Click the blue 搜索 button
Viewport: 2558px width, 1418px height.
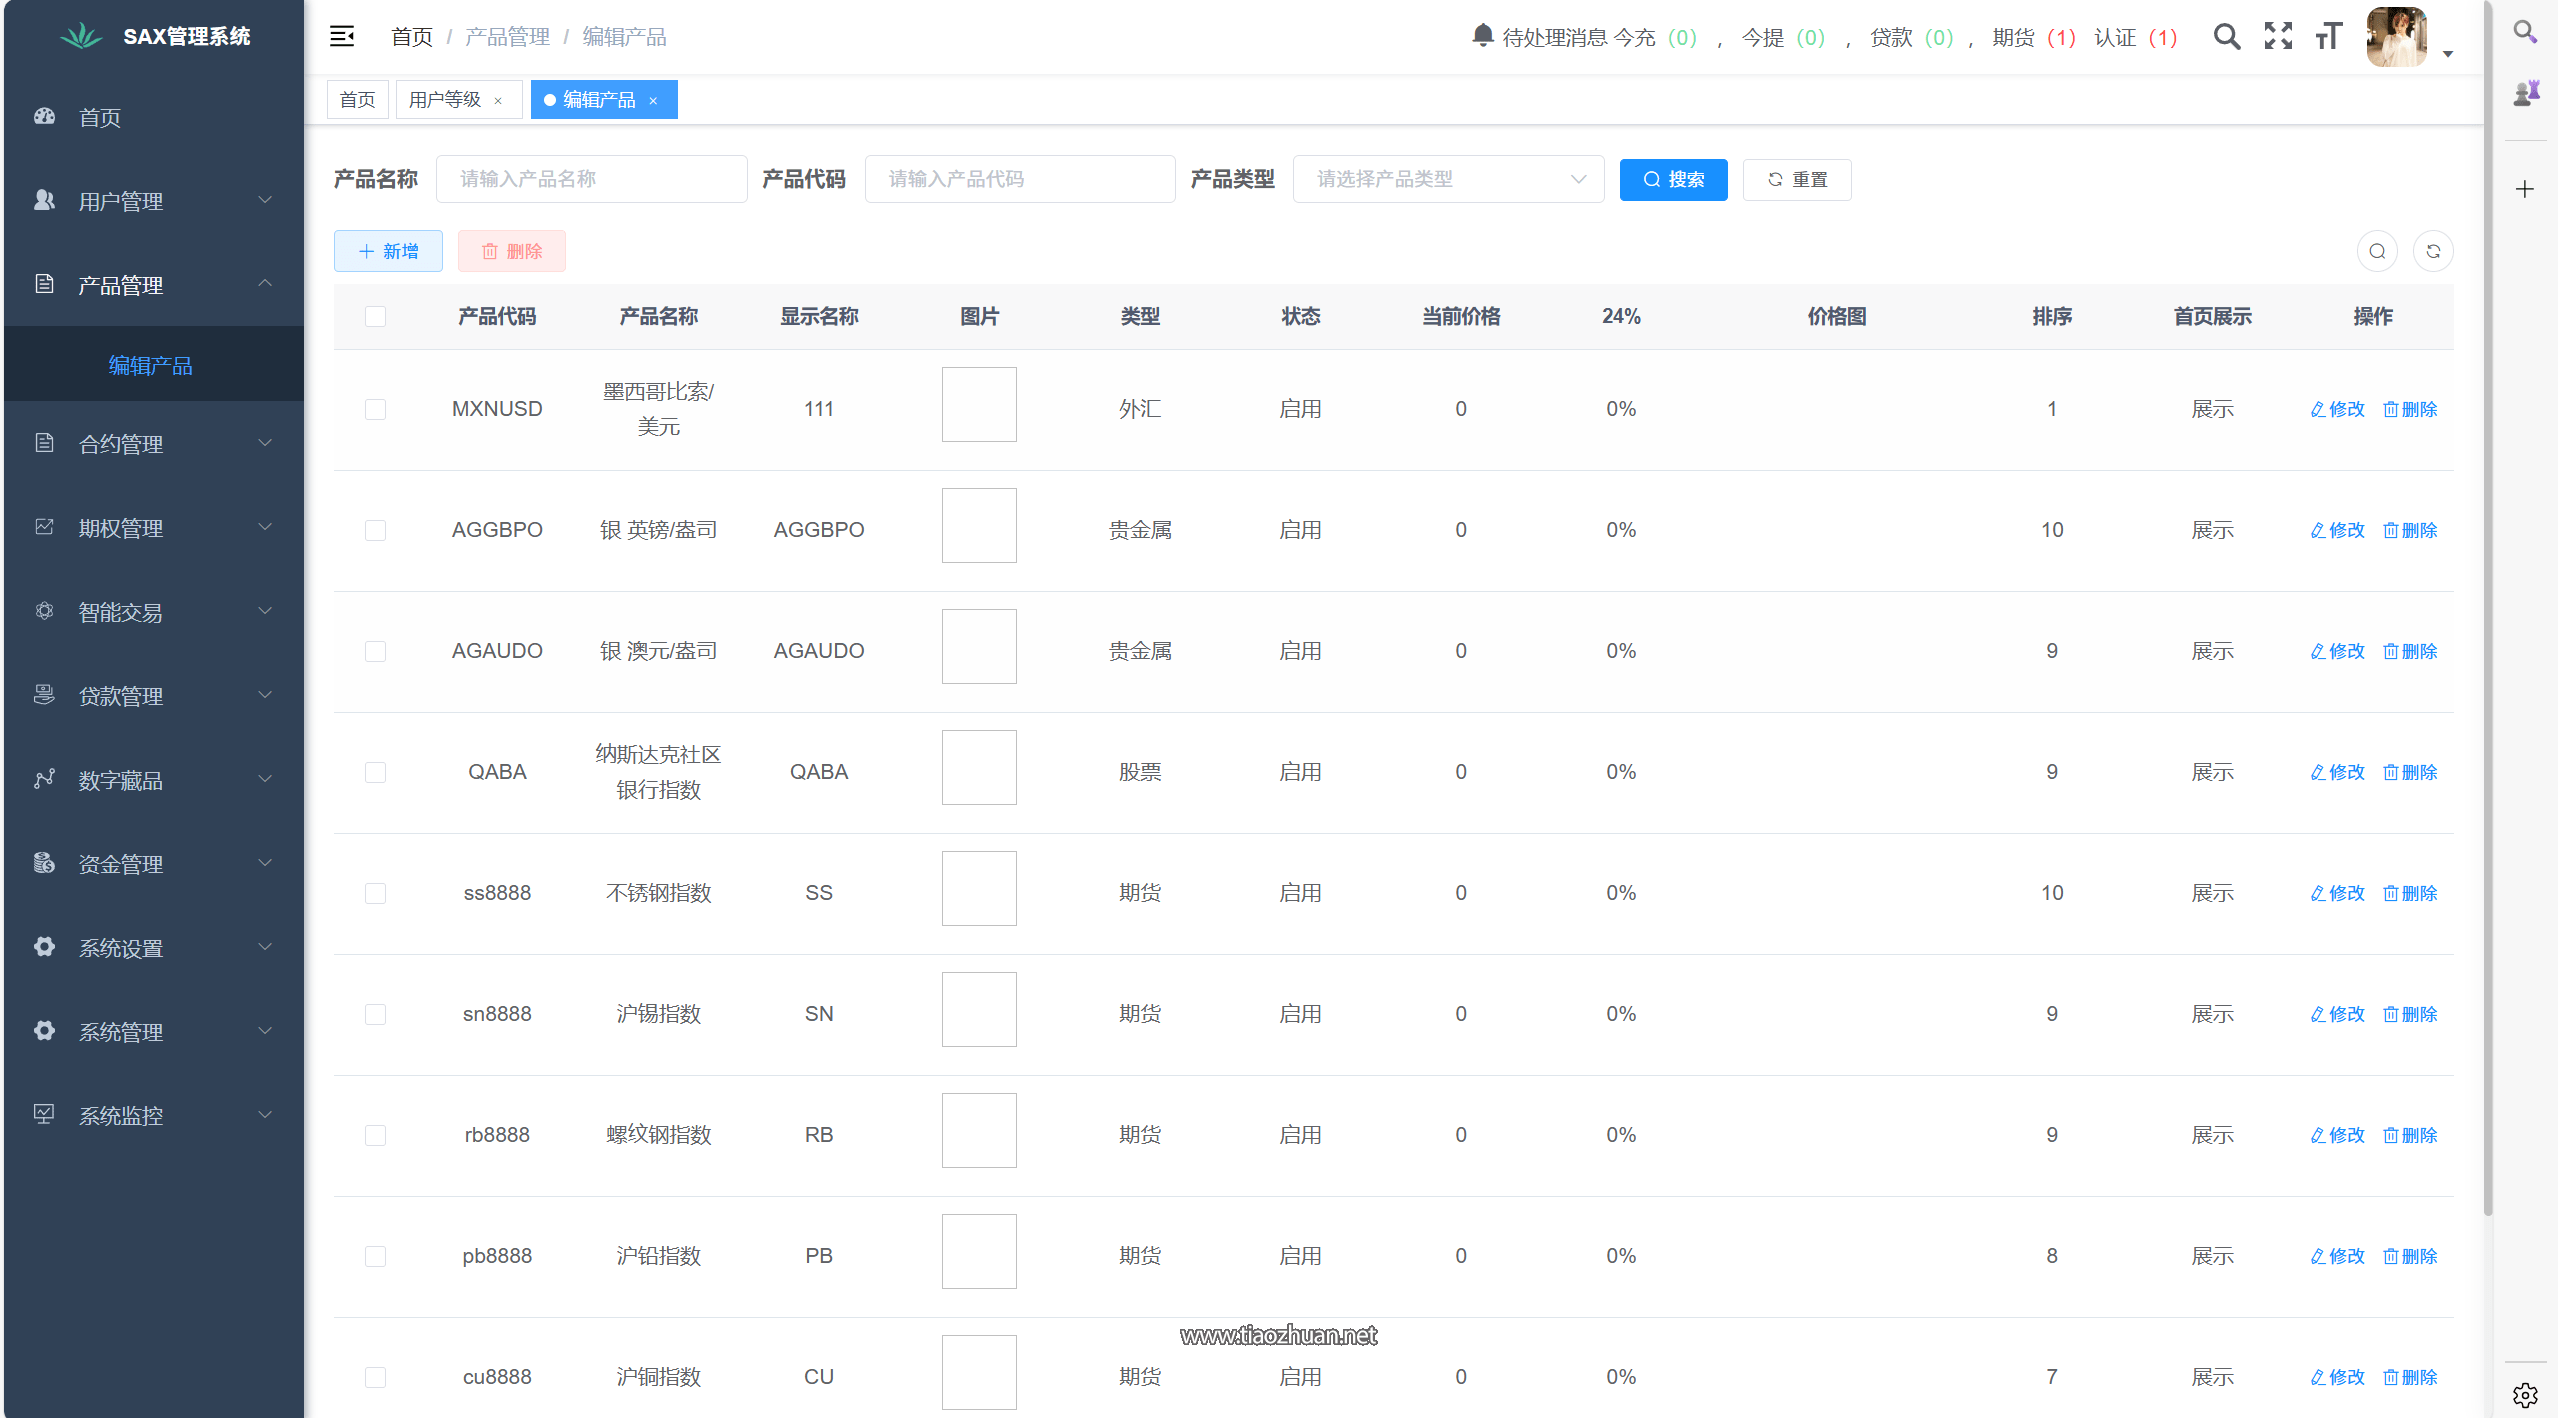coord(1672,179)
